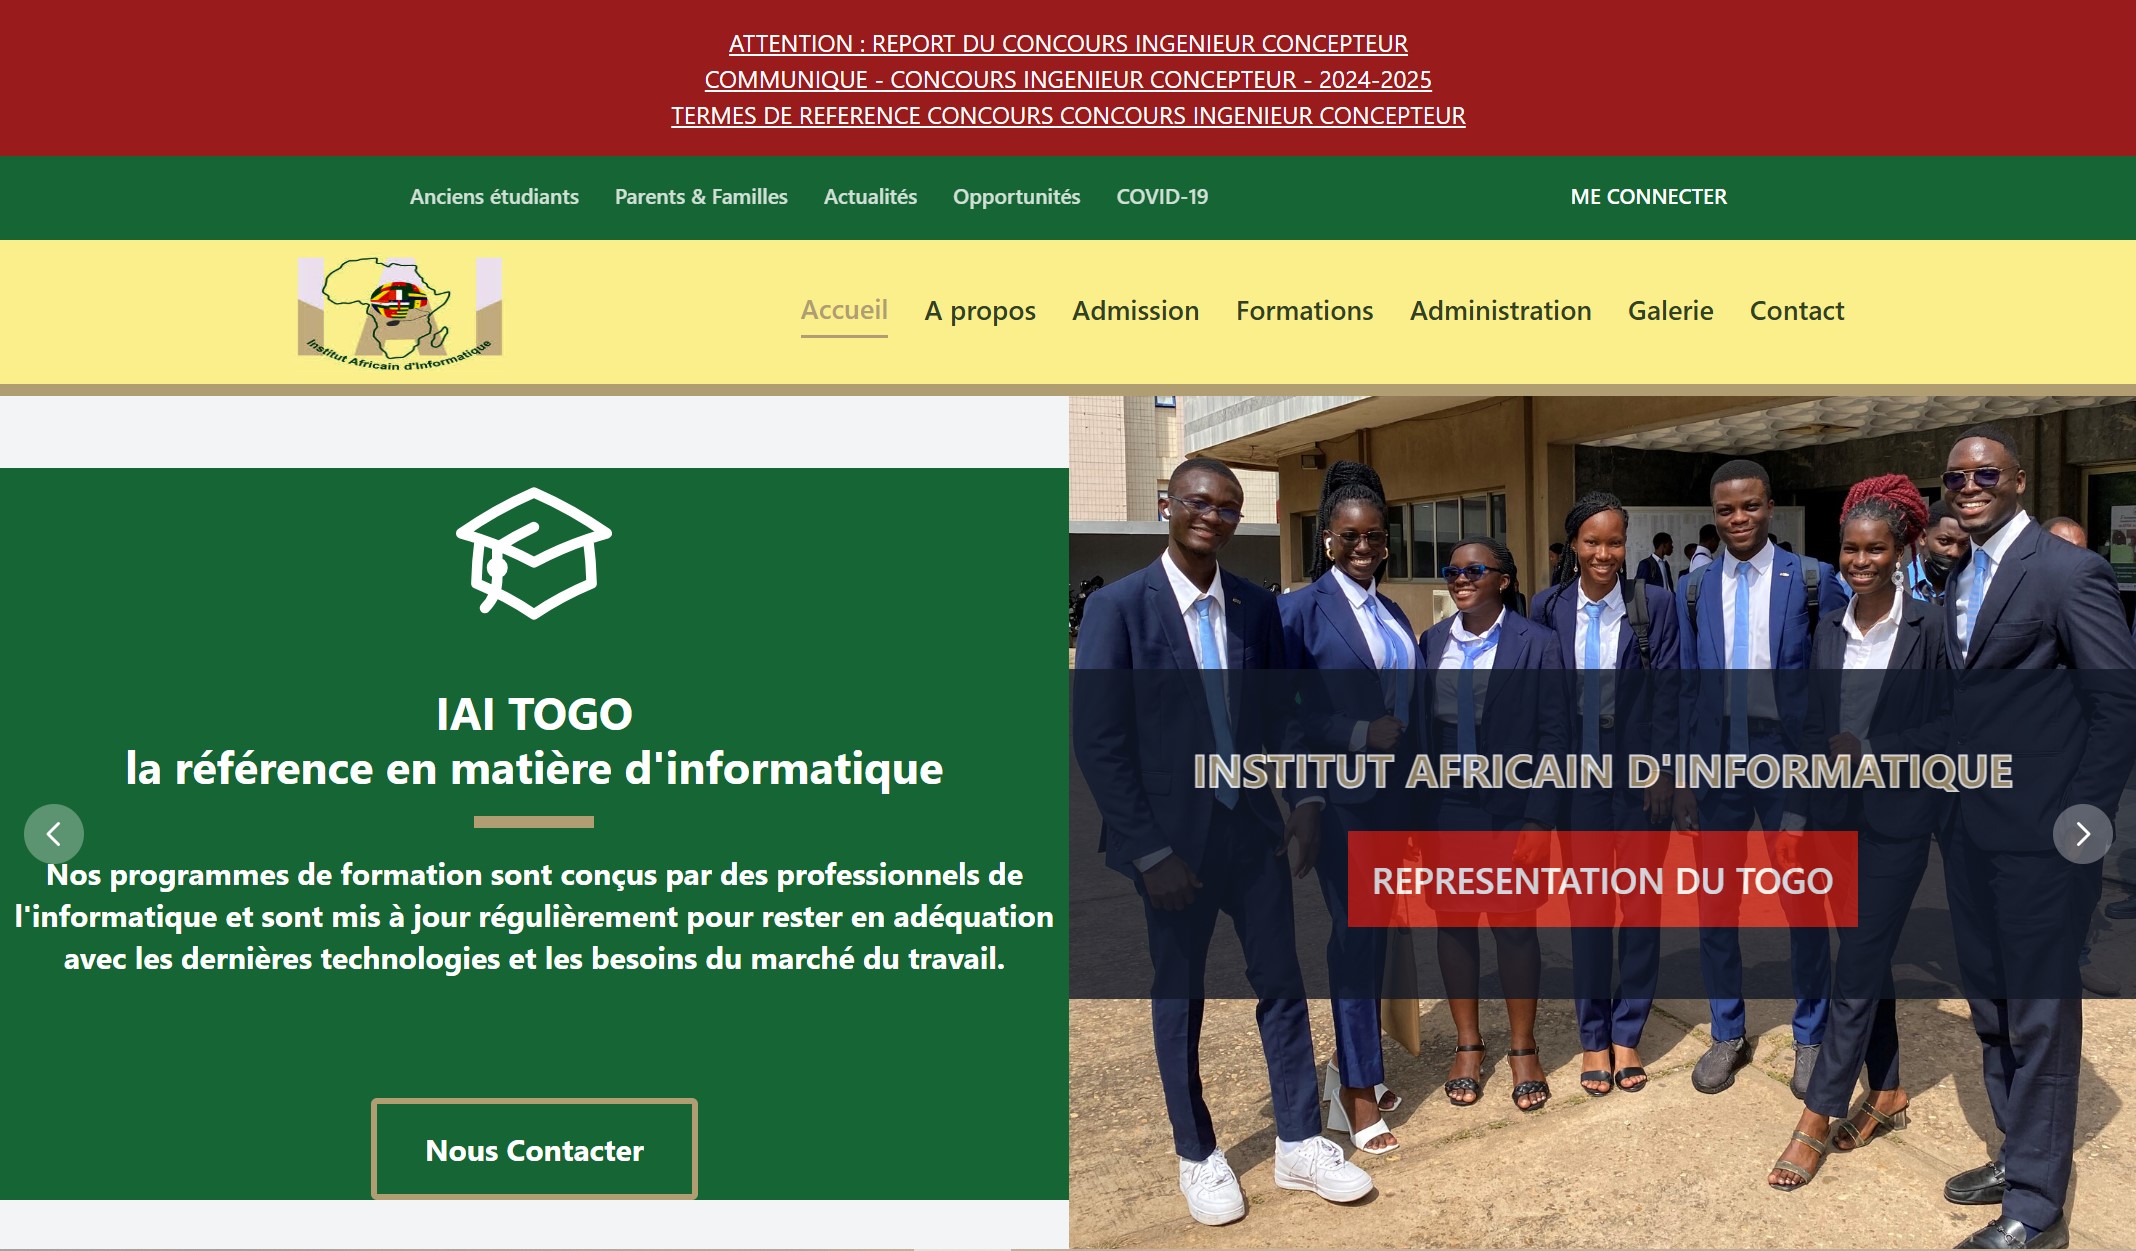Image resolution: width=2136 pixels, height=1251 pixels.
Task: Open TERMES DE REFERENCE CONCOURS link
Action: tap(1068, 116)
